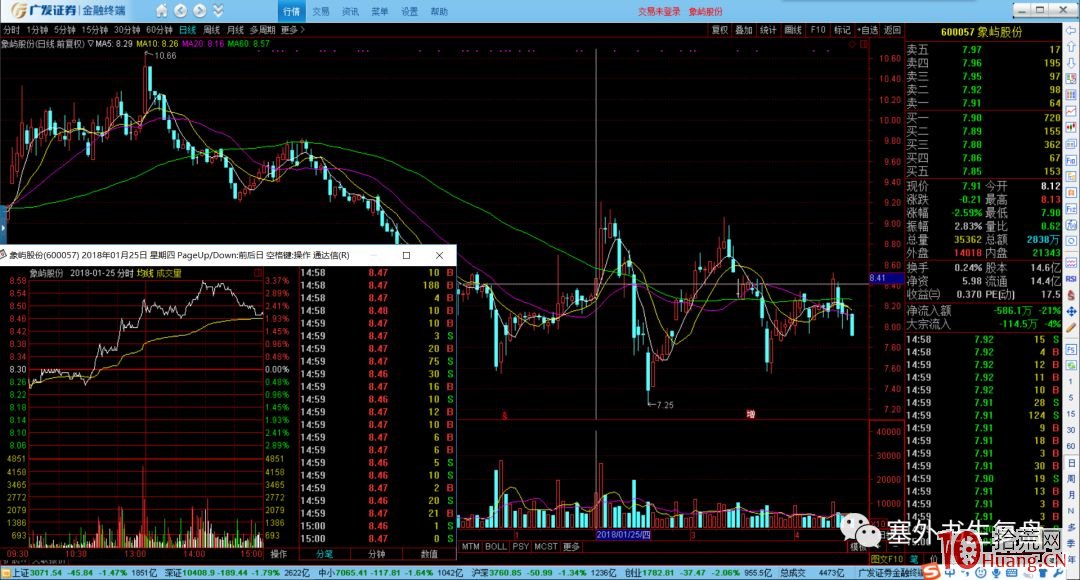Select the 分时 chart period
1080x580 pixels.
[12, 30]
